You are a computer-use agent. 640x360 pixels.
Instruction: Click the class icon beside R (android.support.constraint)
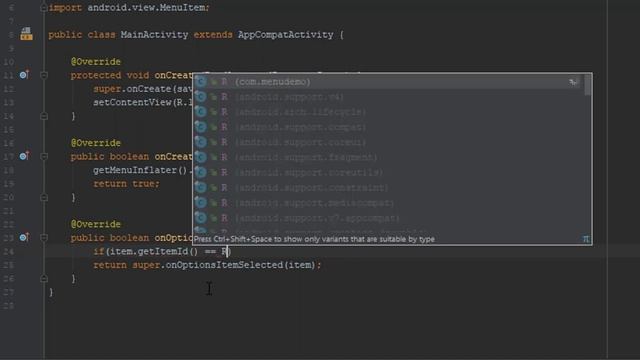pyautogui.click(x=200, y=187)
